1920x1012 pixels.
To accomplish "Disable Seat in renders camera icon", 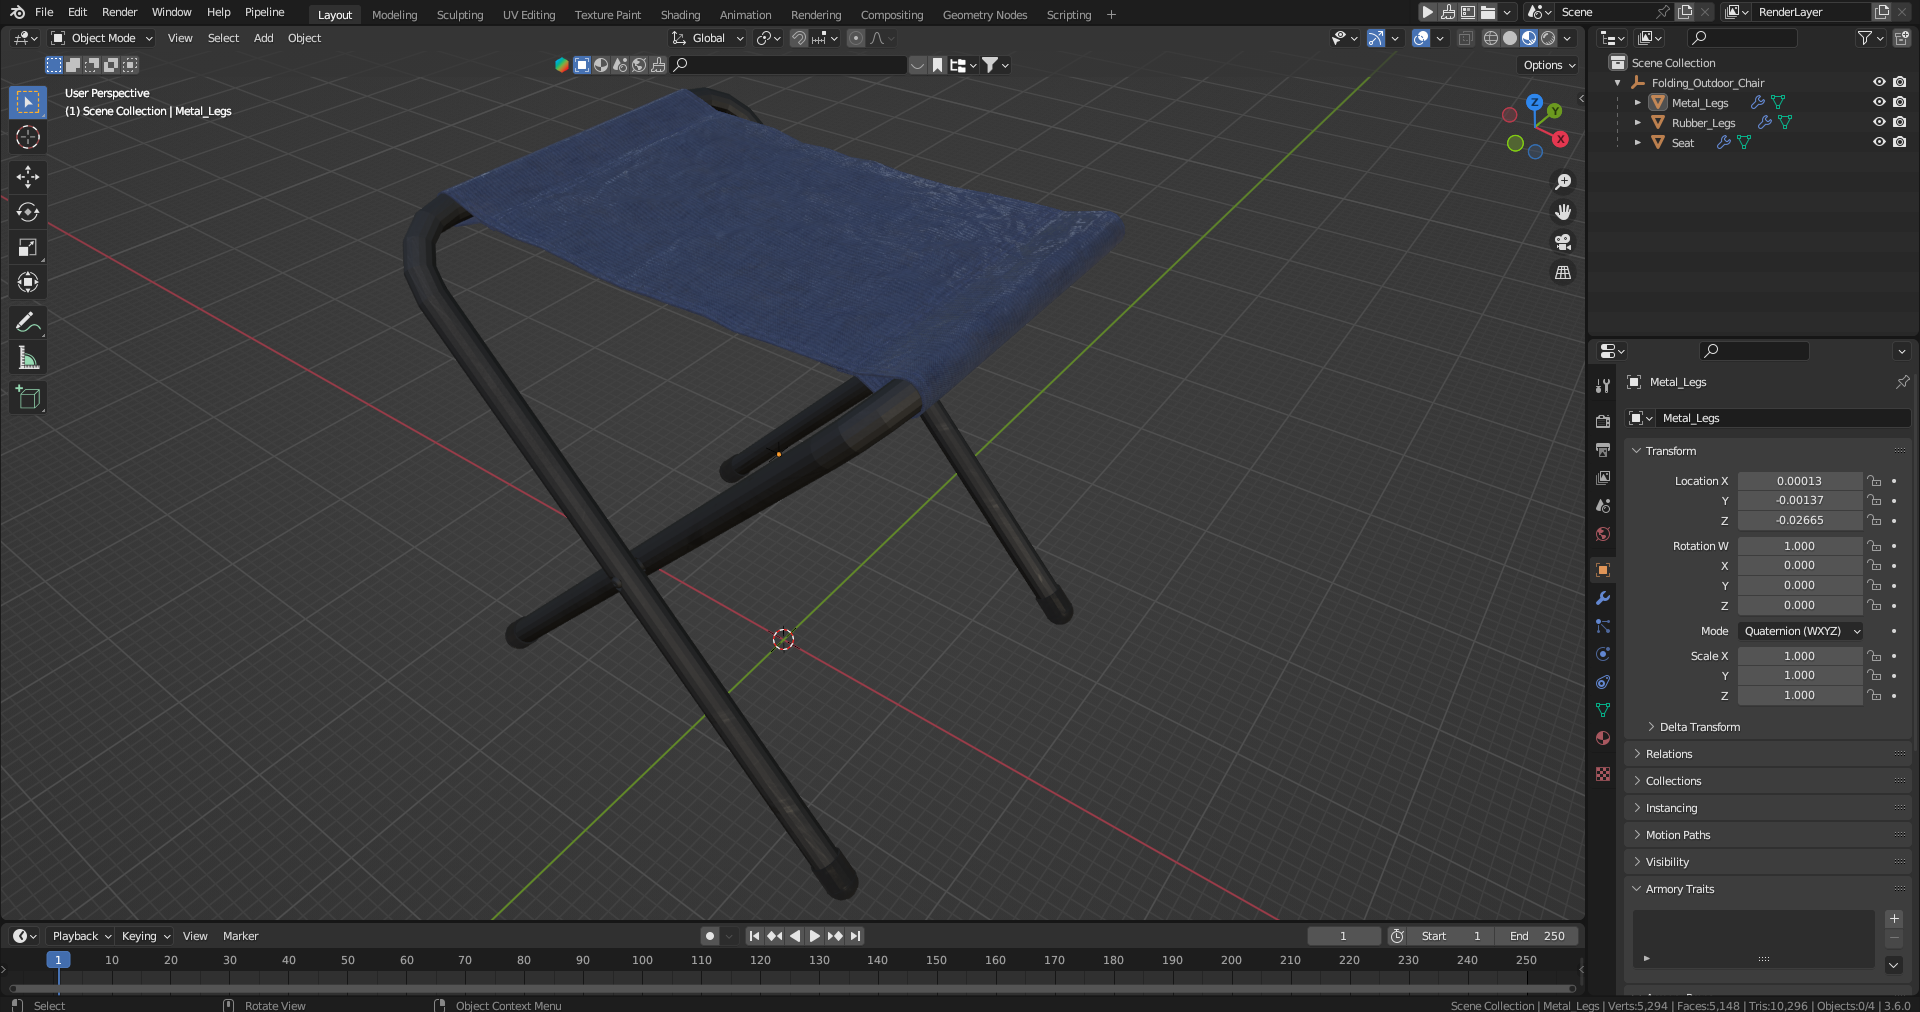I will [x=1899, y=142].
